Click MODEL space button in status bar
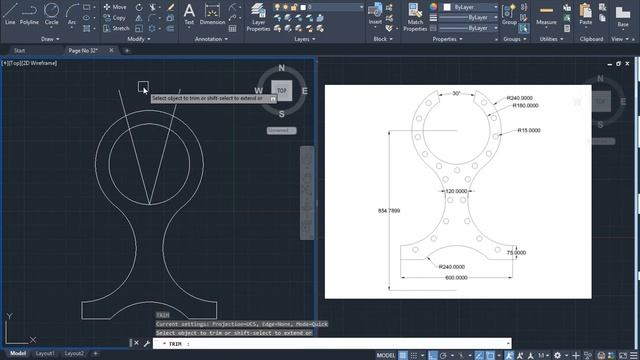This screenshot has height=360, width=640. [x=386, y=356]
